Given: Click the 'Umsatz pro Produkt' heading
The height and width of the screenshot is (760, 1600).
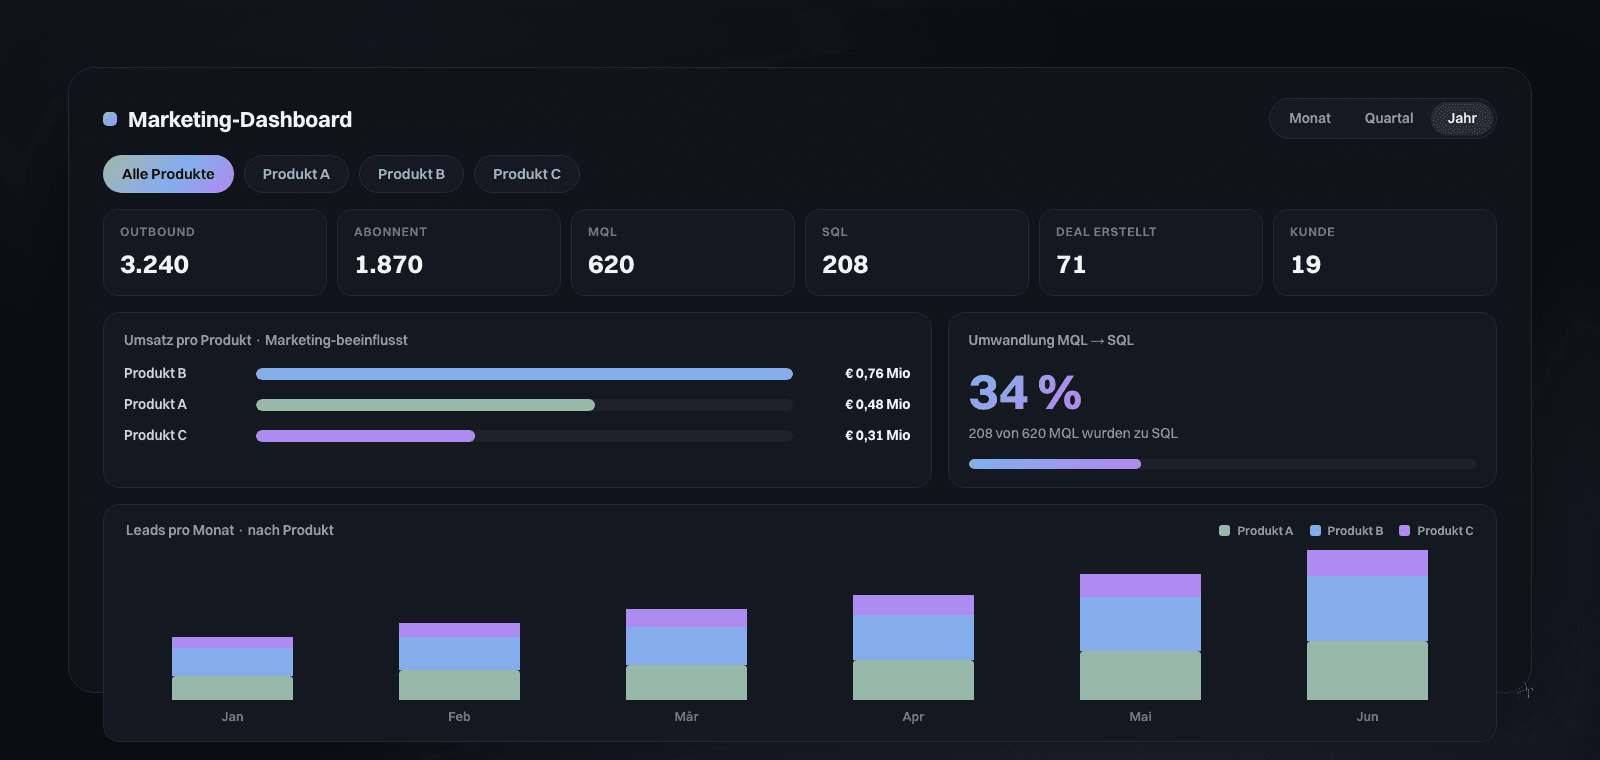Looking at the screenshot, I should pyautogui.click(x=188, y=340).
